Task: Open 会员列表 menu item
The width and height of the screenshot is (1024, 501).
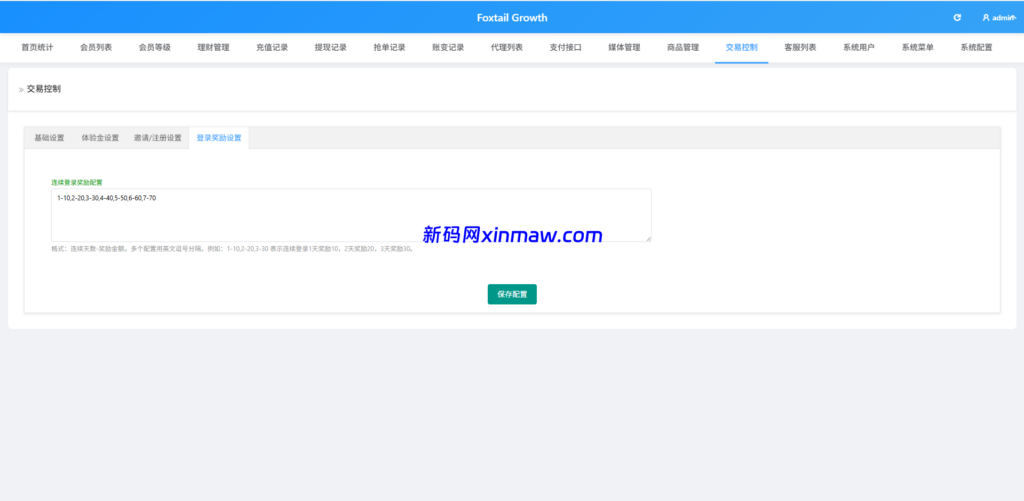Action: [x=95, y=48]
